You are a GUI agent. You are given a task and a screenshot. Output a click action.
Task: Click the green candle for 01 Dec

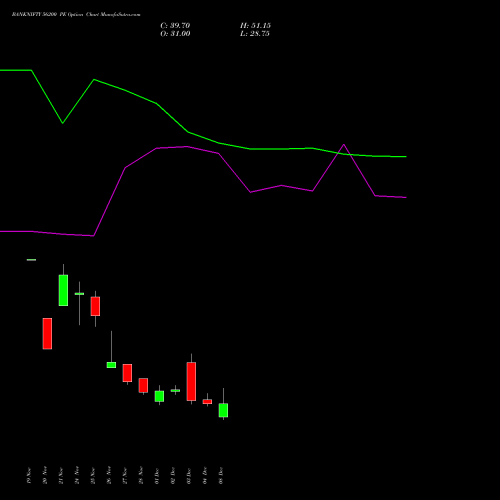[159, 396]
